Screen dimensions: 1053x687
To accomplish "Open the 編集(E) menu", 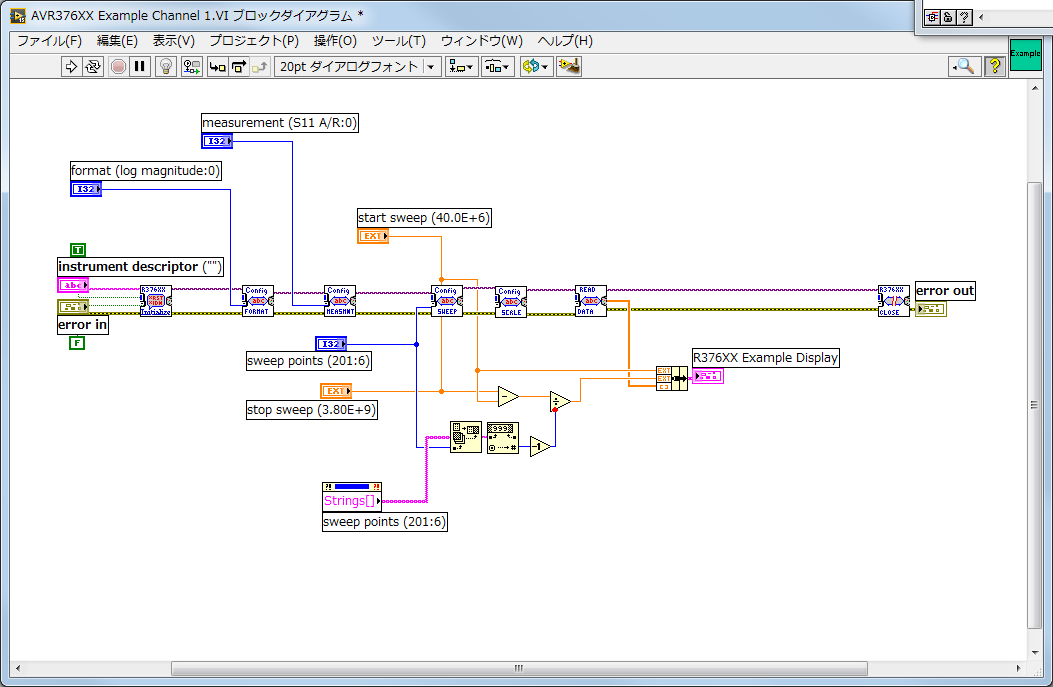I will tap(117, 41).
